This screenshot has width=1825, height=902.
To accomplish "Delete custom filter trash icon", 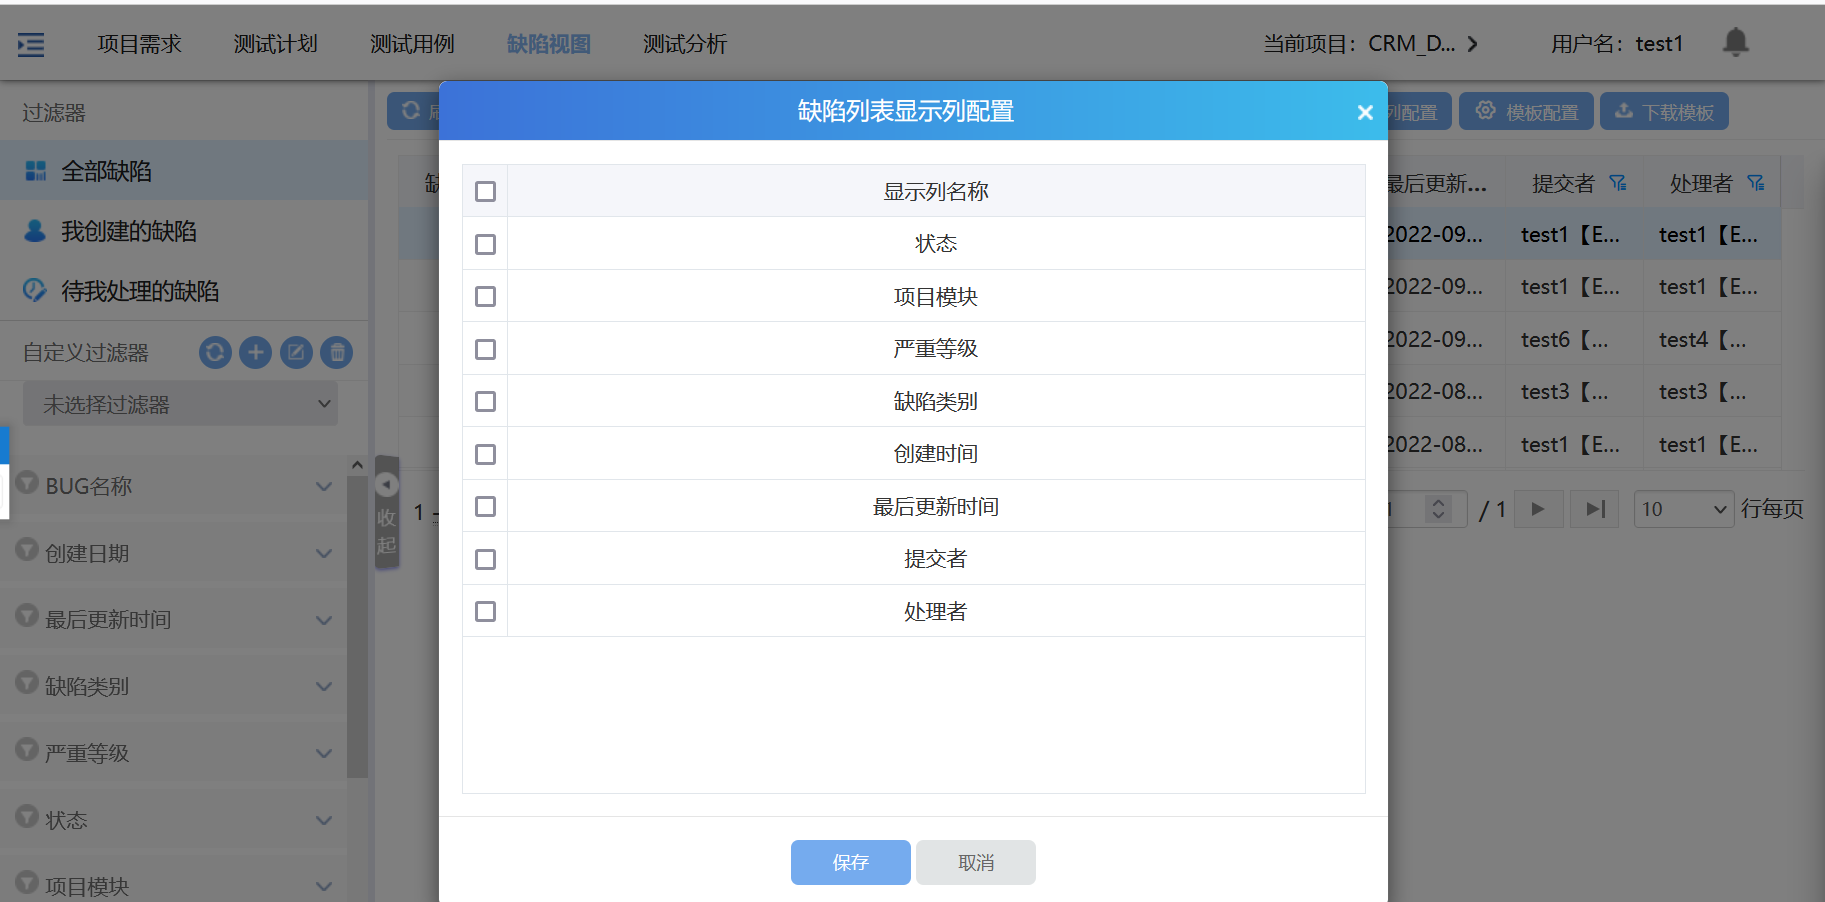I will (337, 352).
